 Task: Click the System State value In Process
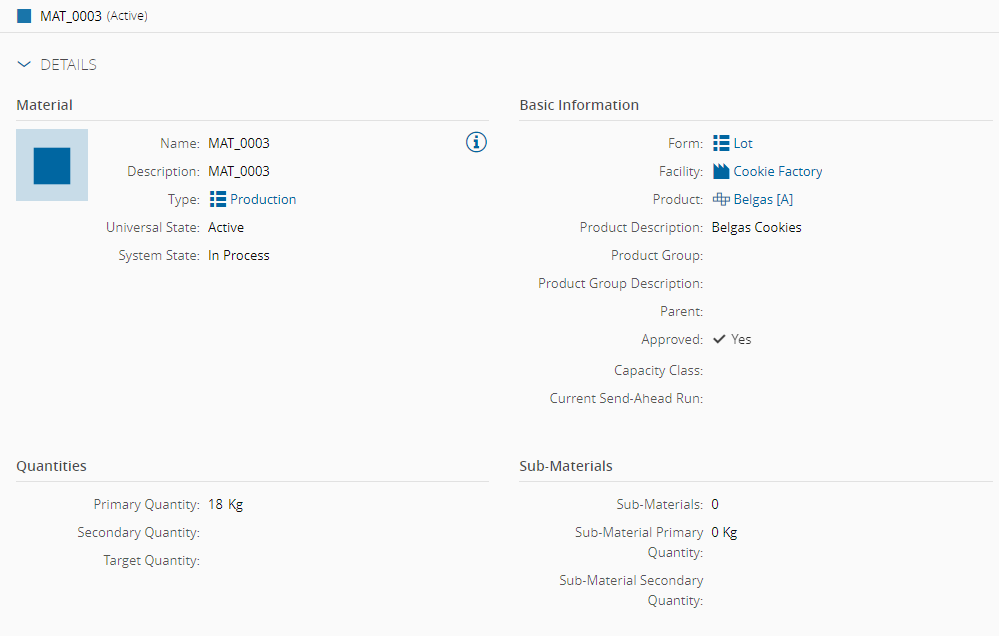coord(239,255)
